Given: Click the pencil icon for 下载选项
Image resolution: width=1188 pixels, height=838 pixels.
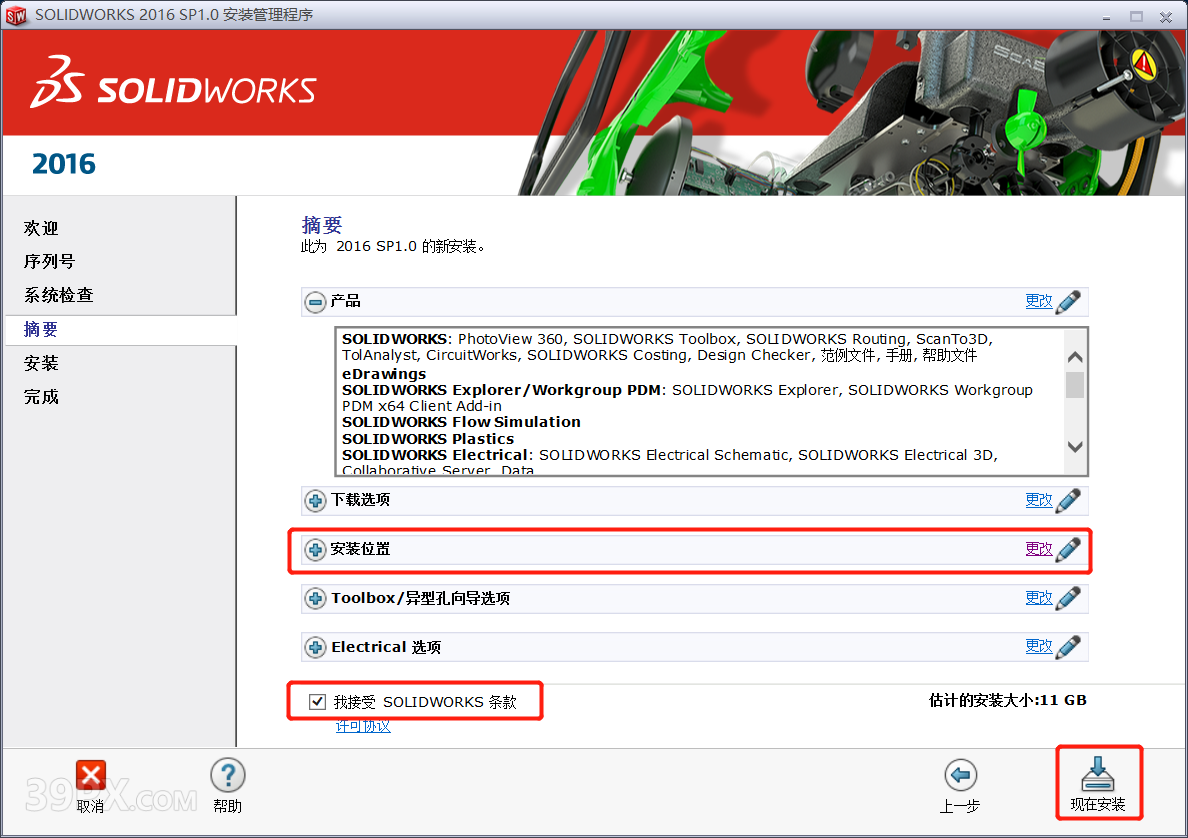Looking at the screenshot, I should click(x=1069, y=500).
